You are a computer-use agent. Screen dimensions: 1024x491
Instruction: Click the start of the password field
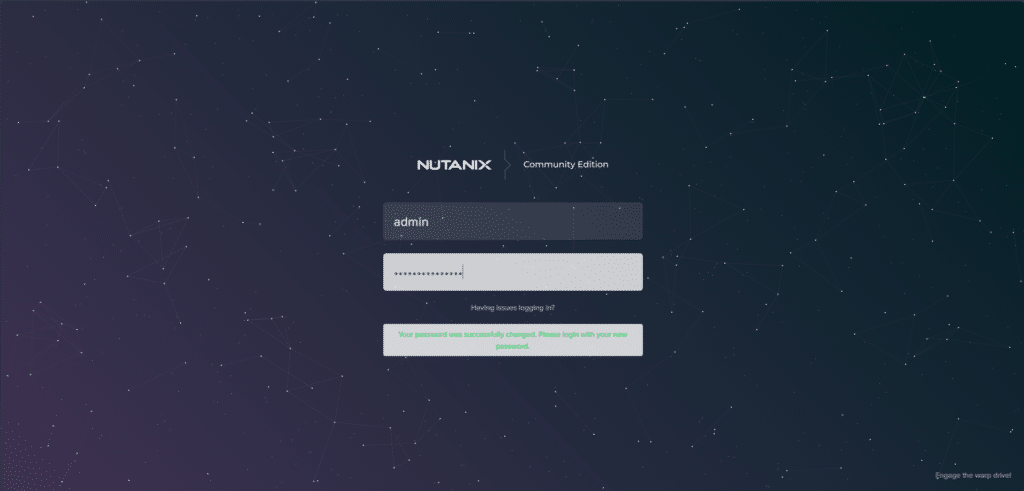point(390,272)
